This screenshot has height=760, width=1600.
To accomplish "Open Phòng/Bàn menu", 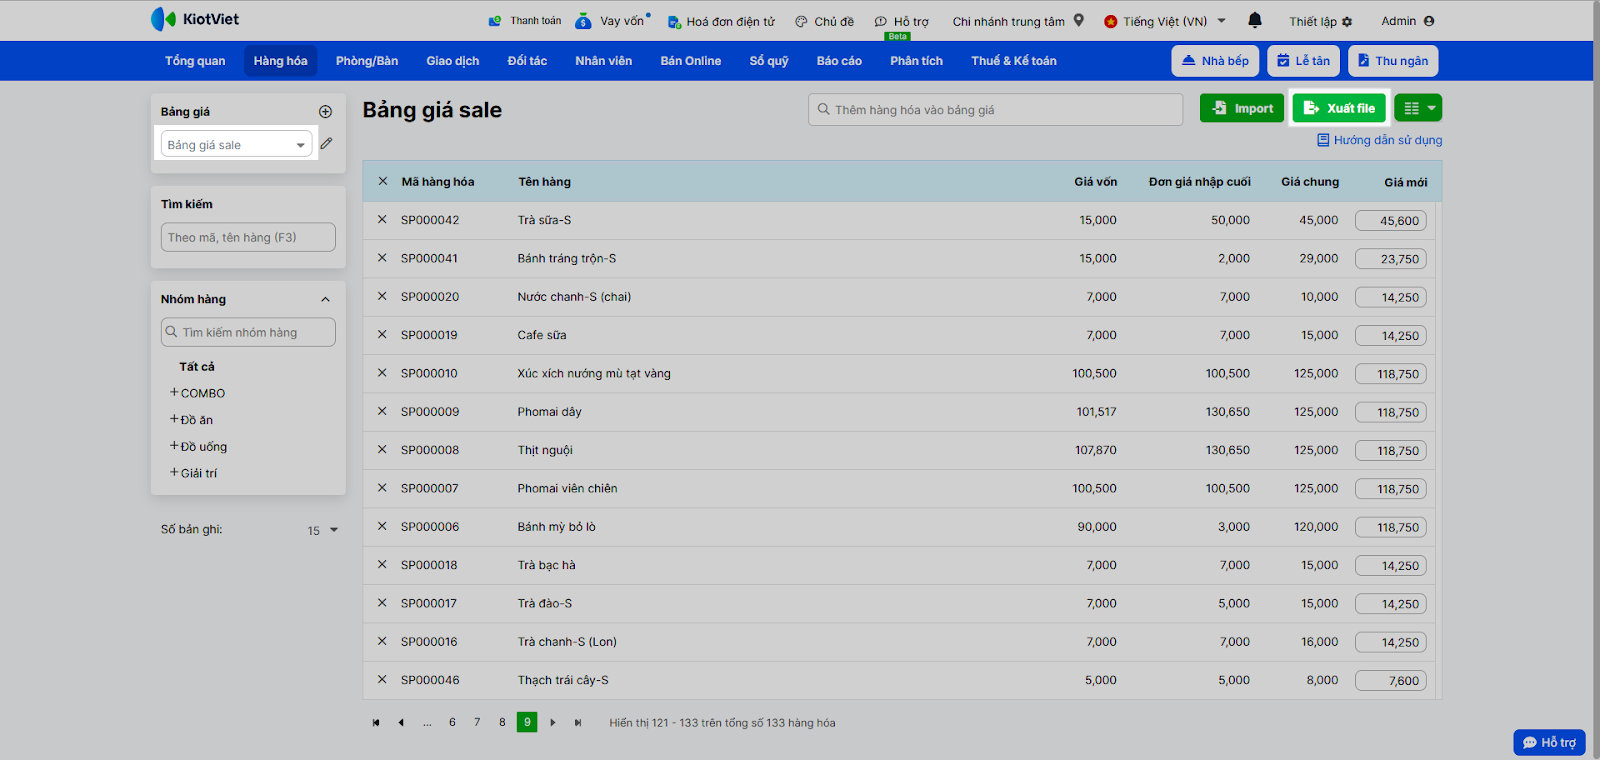I will tap(367, 61).
